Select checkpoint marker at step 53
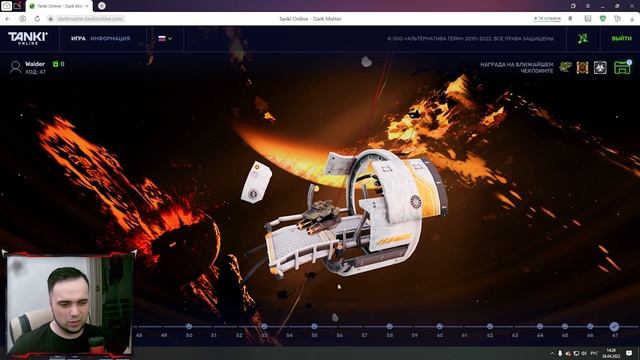The height and width of the screenshot is (360, 640). [x=264, y=326]
